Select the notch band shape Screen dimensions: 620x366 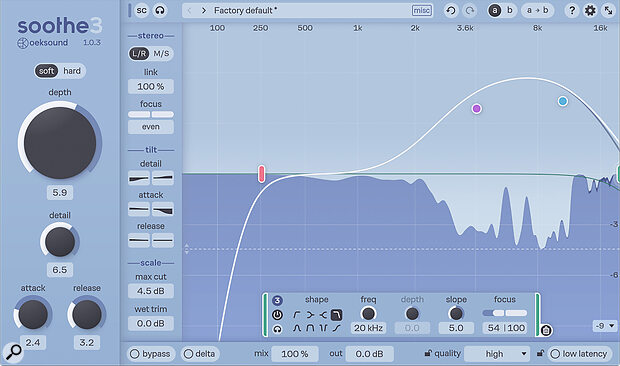click(323, 328)
